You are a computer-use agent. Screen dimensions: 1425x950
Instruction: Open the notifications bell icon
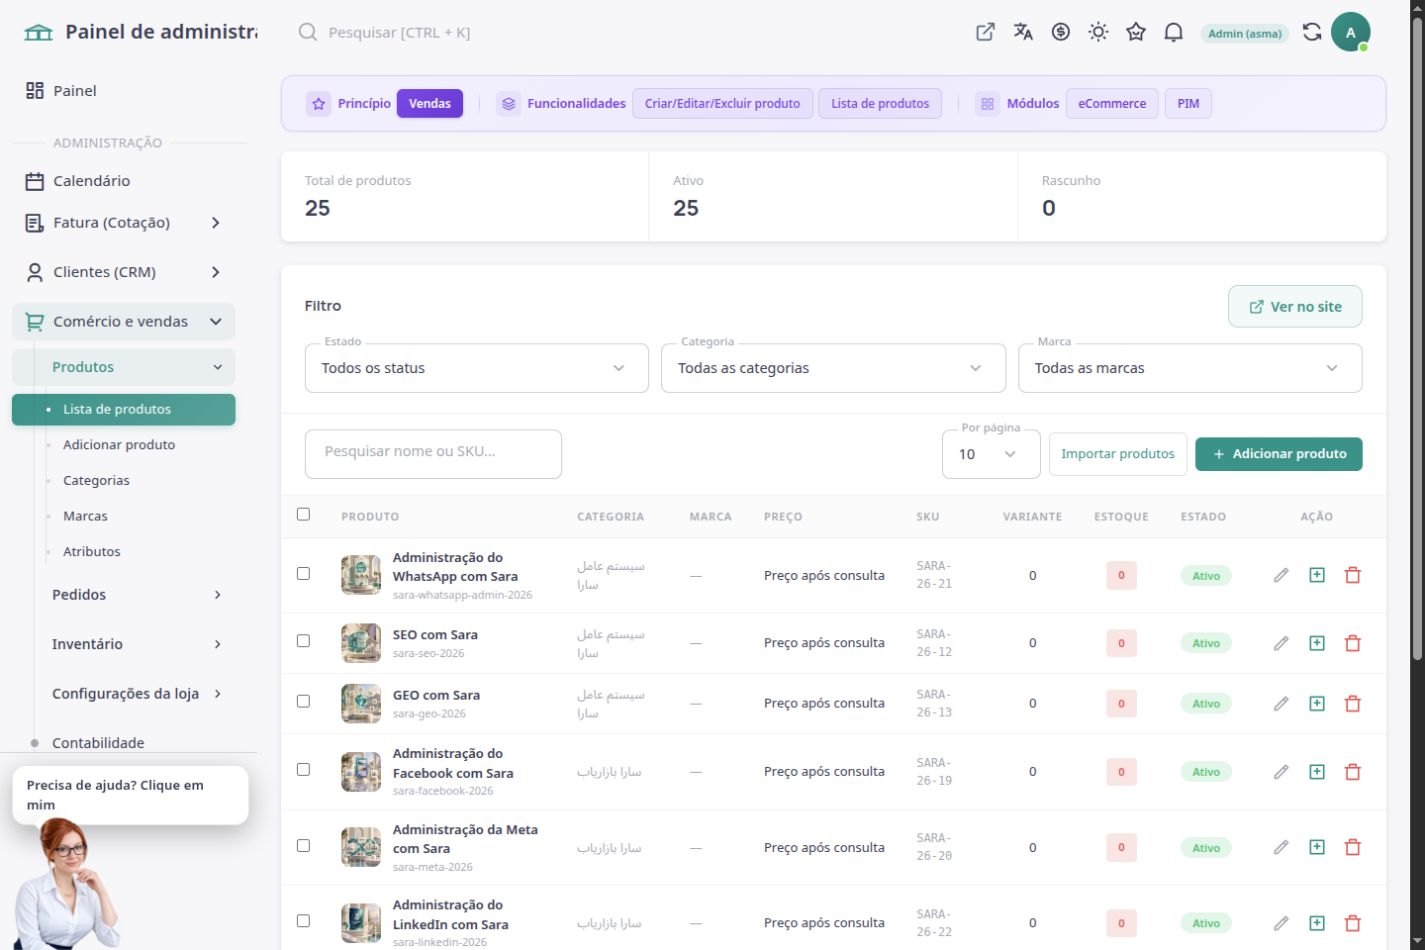tap(1174, 32)
